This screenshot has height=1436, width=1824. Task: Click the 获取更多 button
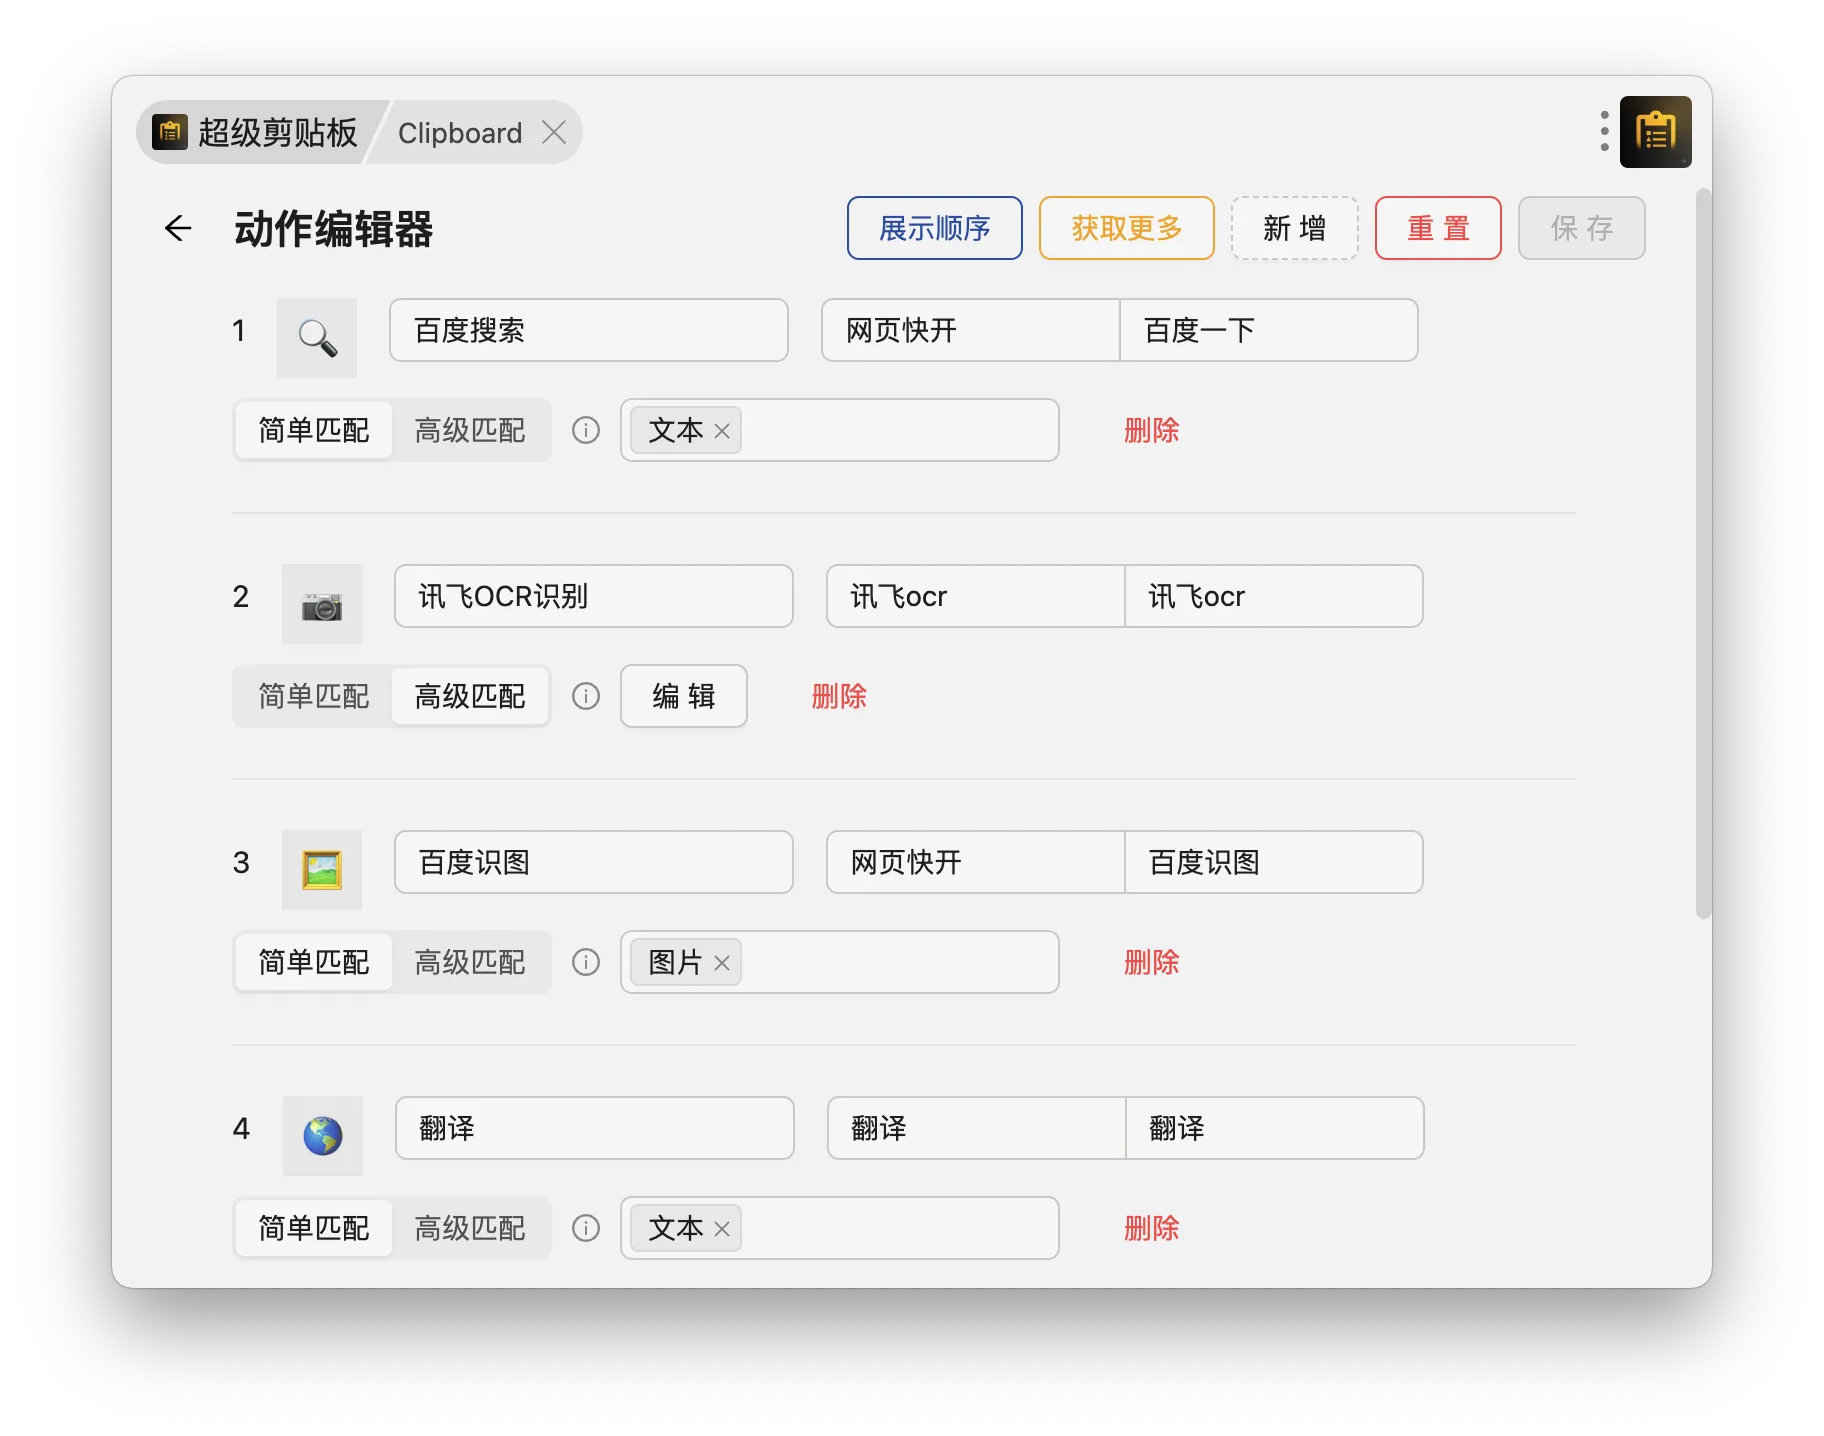[x=1126, y=229]
